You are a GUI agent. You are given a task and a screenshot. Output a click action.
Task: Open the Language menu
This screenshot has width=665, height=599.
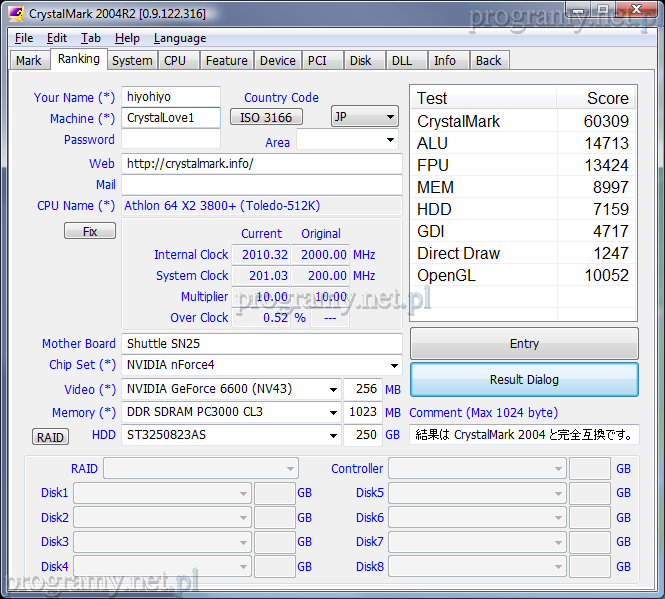click(x=180, y=38)
